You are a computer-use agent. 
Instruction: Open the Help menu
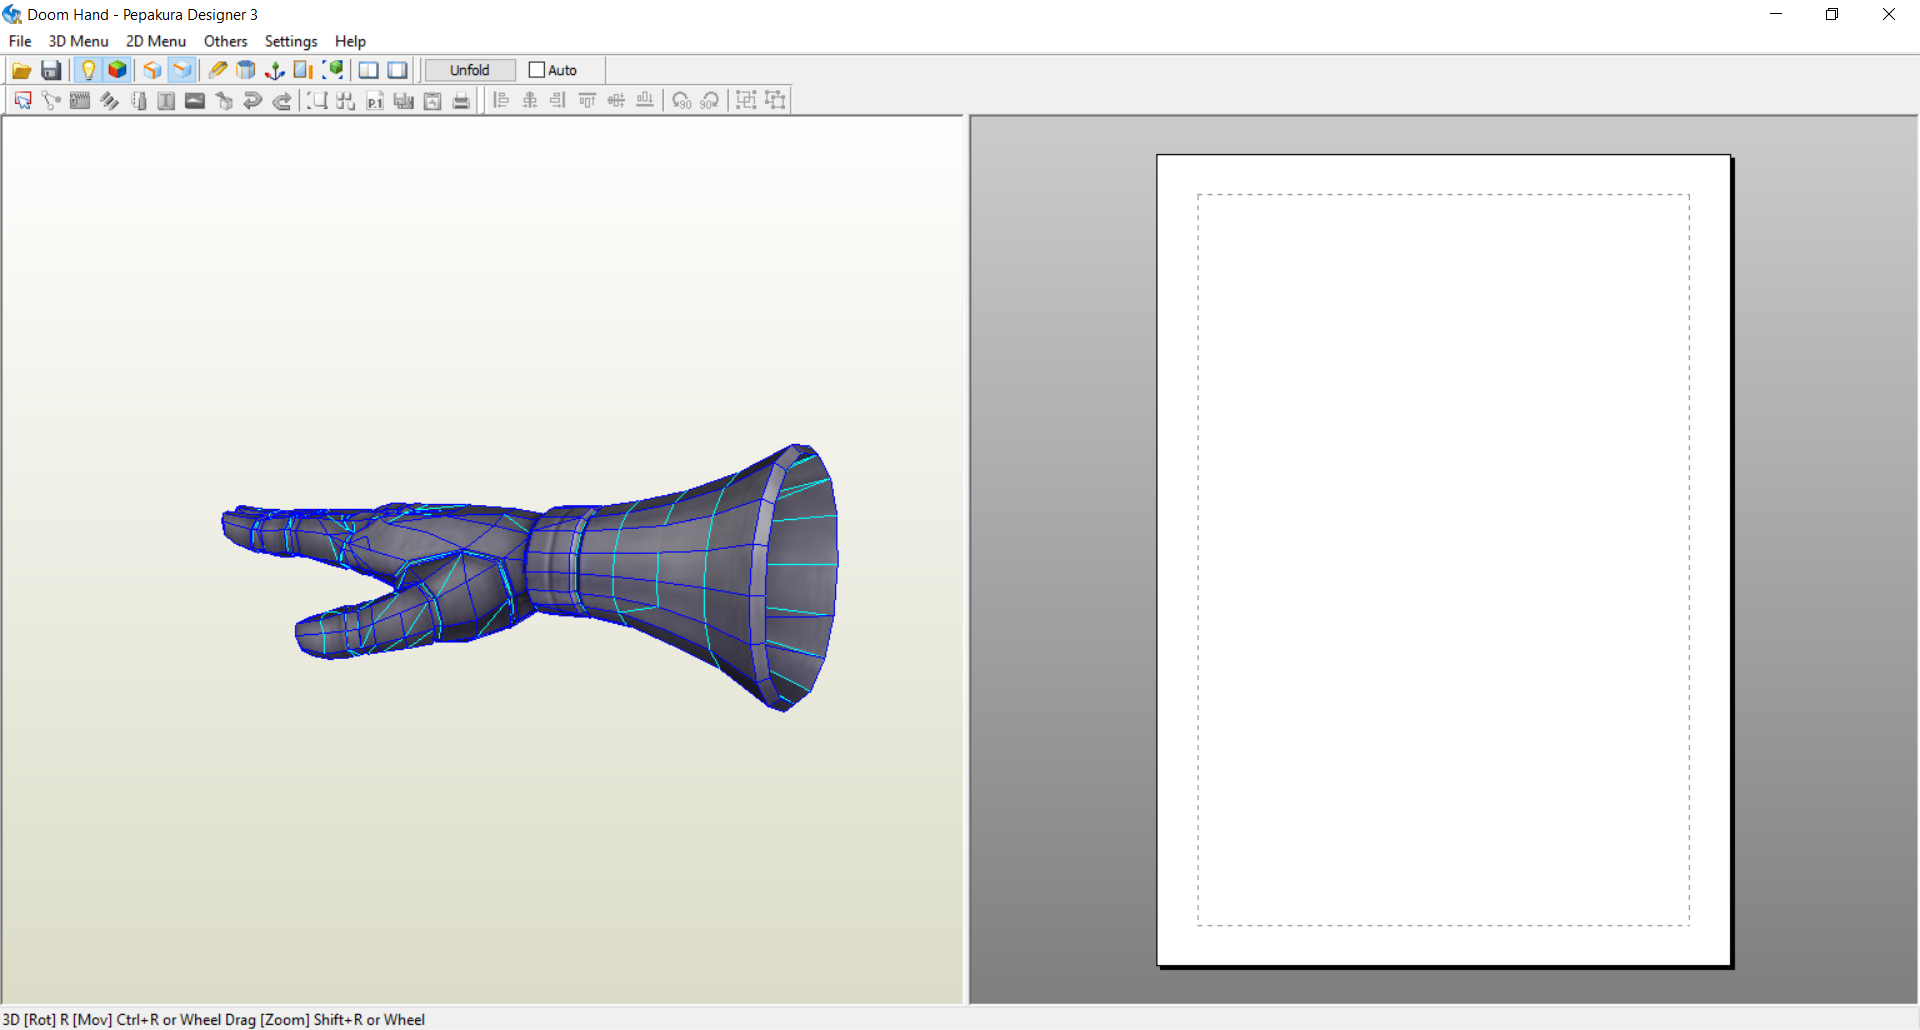350,41
